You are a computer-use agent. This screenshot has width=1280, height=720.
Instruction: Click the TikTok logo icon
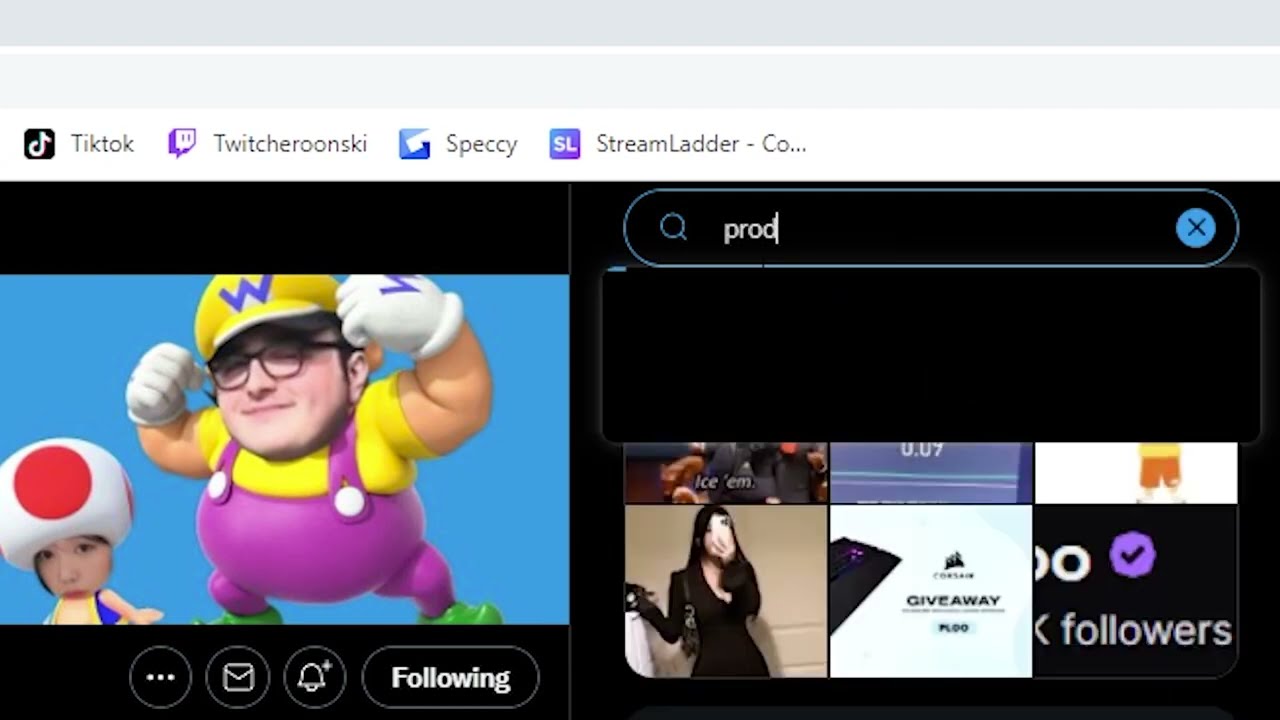click(x=40, y=144)
